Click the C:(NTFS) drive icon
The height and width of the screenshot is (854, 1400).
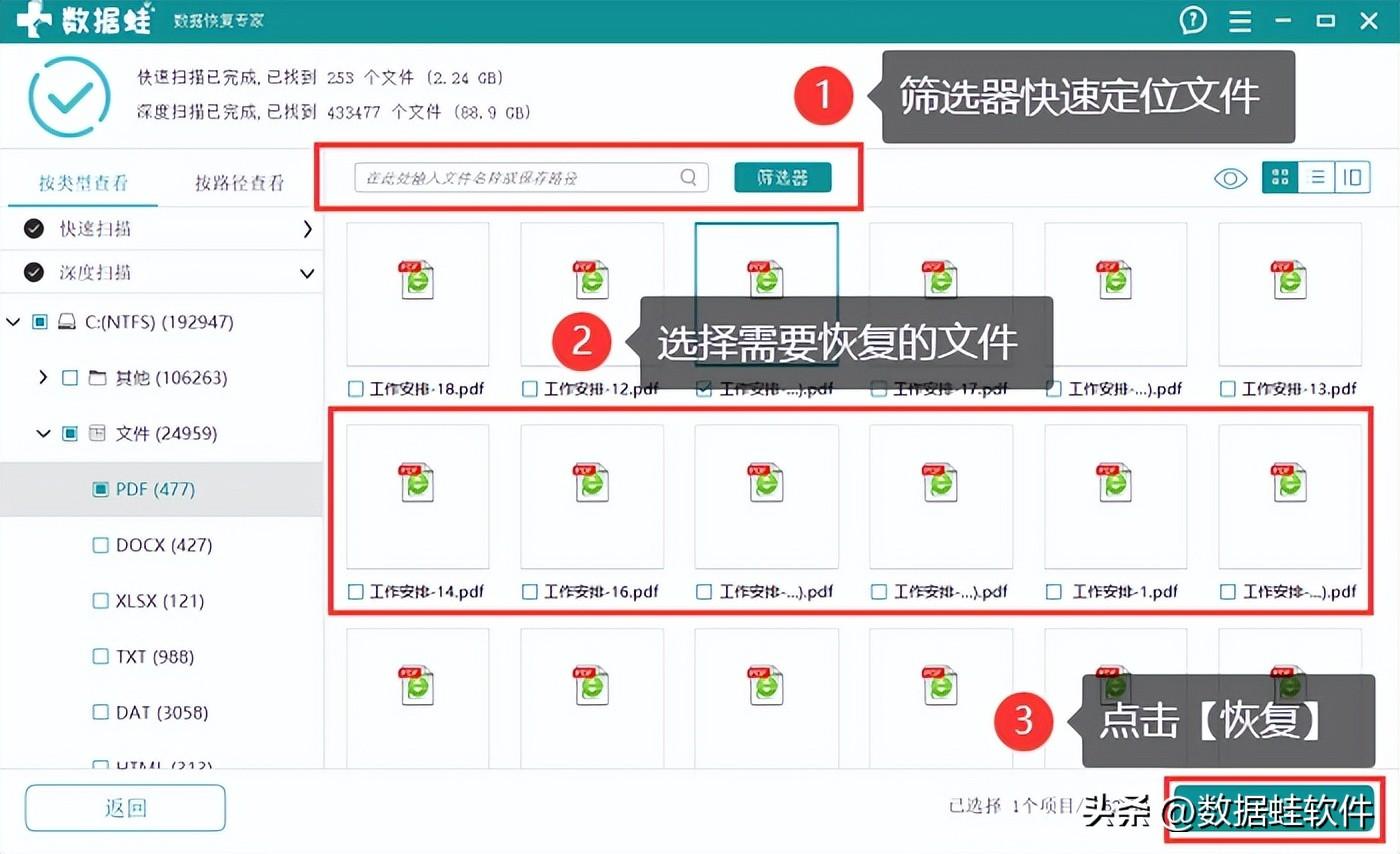[x=67, y=322]
